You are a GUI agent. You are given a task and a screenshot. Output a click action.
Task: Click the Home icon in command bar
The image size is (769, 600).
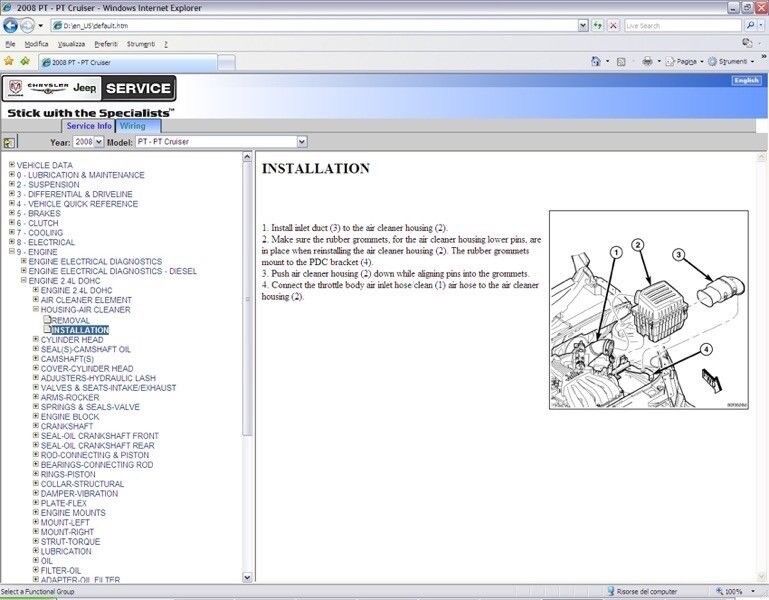tap(597, 61)
